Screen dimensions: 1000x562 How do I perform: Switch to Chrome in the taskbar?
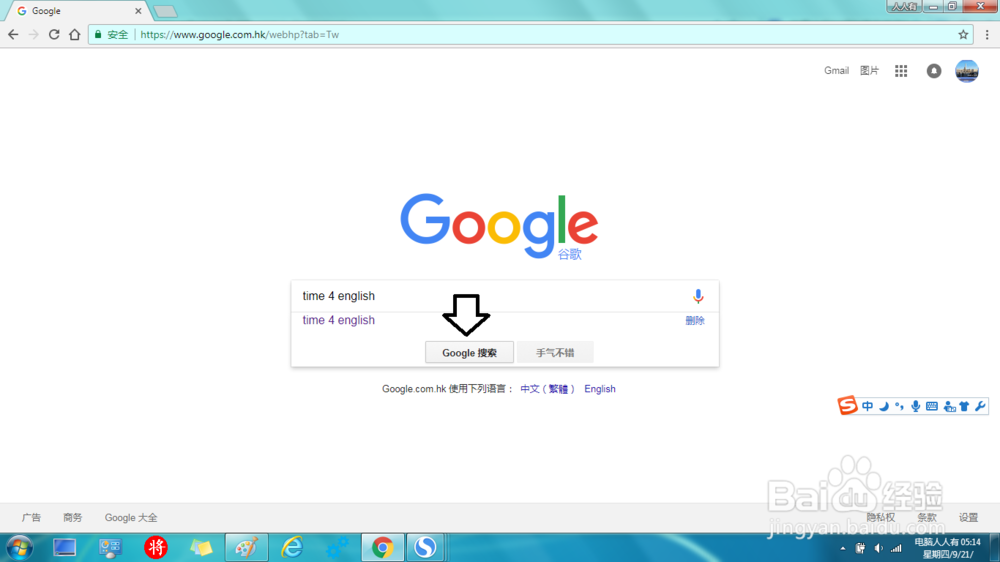(x=383, y=547)
